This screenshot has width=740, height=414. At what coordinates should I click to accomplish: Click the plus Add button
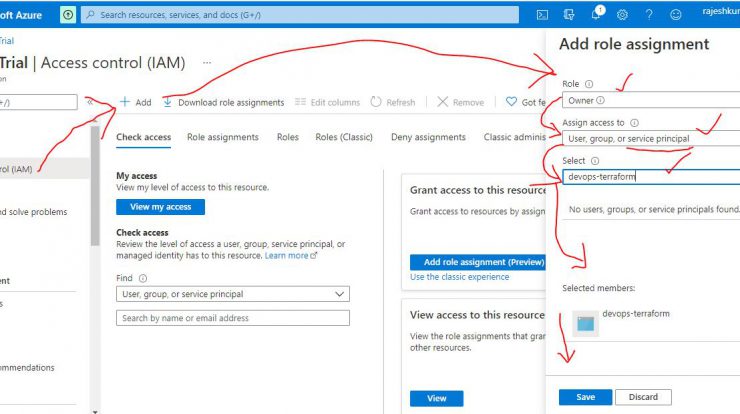(135, 102)
